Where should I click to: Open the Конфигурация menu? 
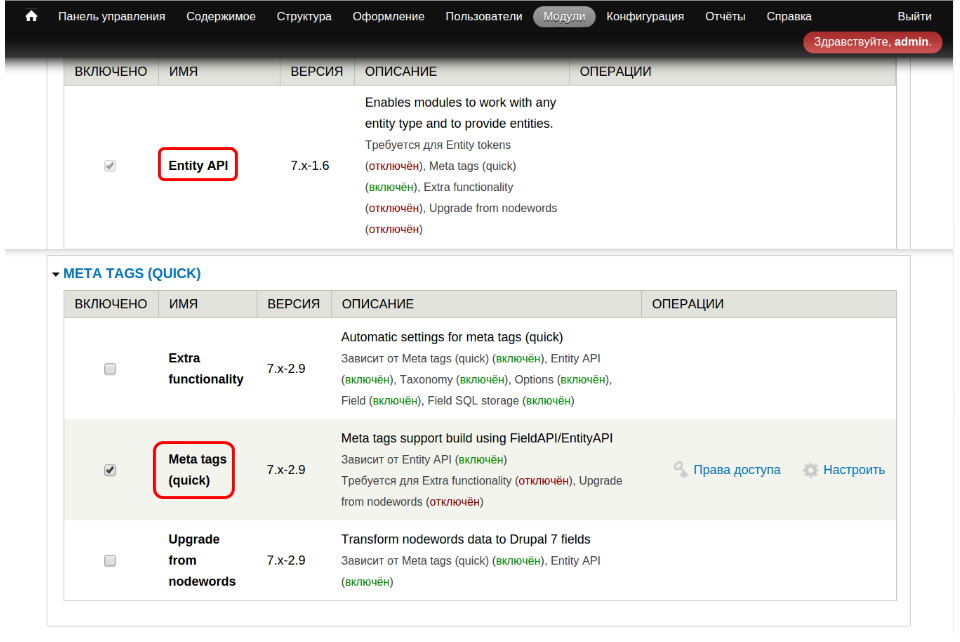[645, 16]
